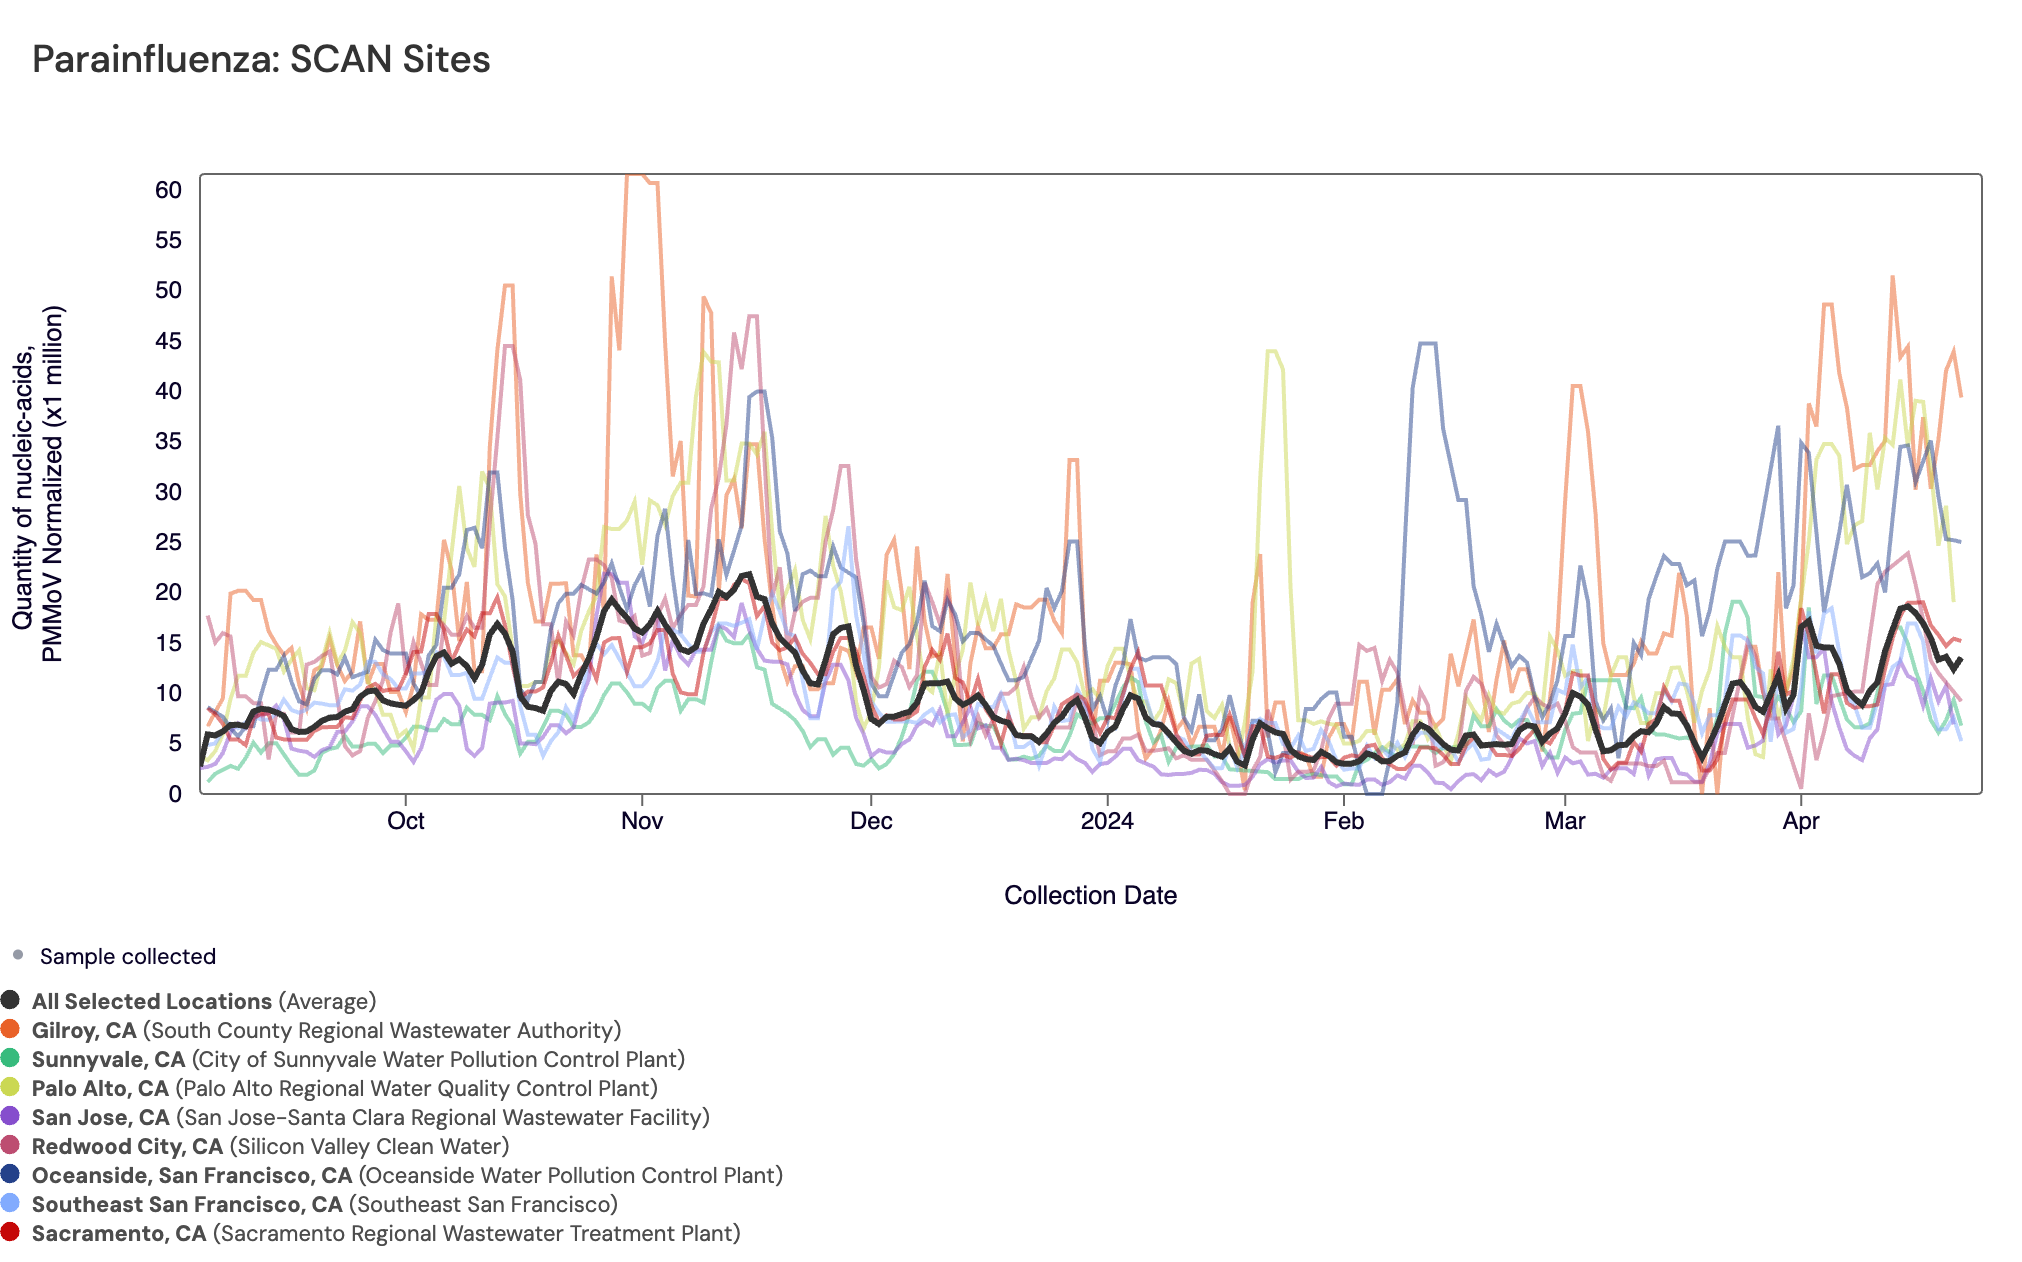The height and width of the screenshot is (1262, 2022).
Task: Click the 60 value on y-axis
Action: click(168, 190)
